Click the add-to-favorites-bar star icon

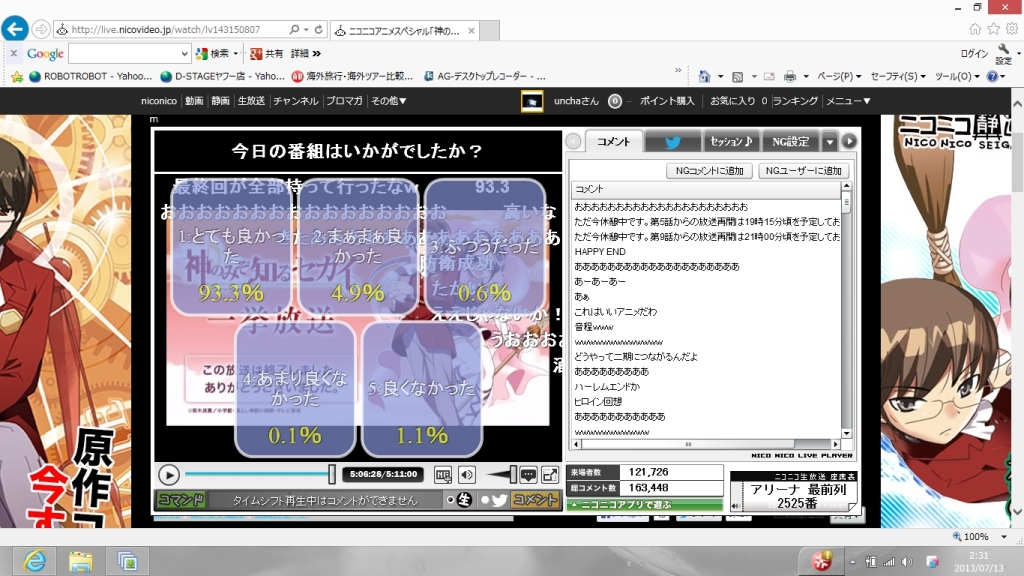coord(17,76)
